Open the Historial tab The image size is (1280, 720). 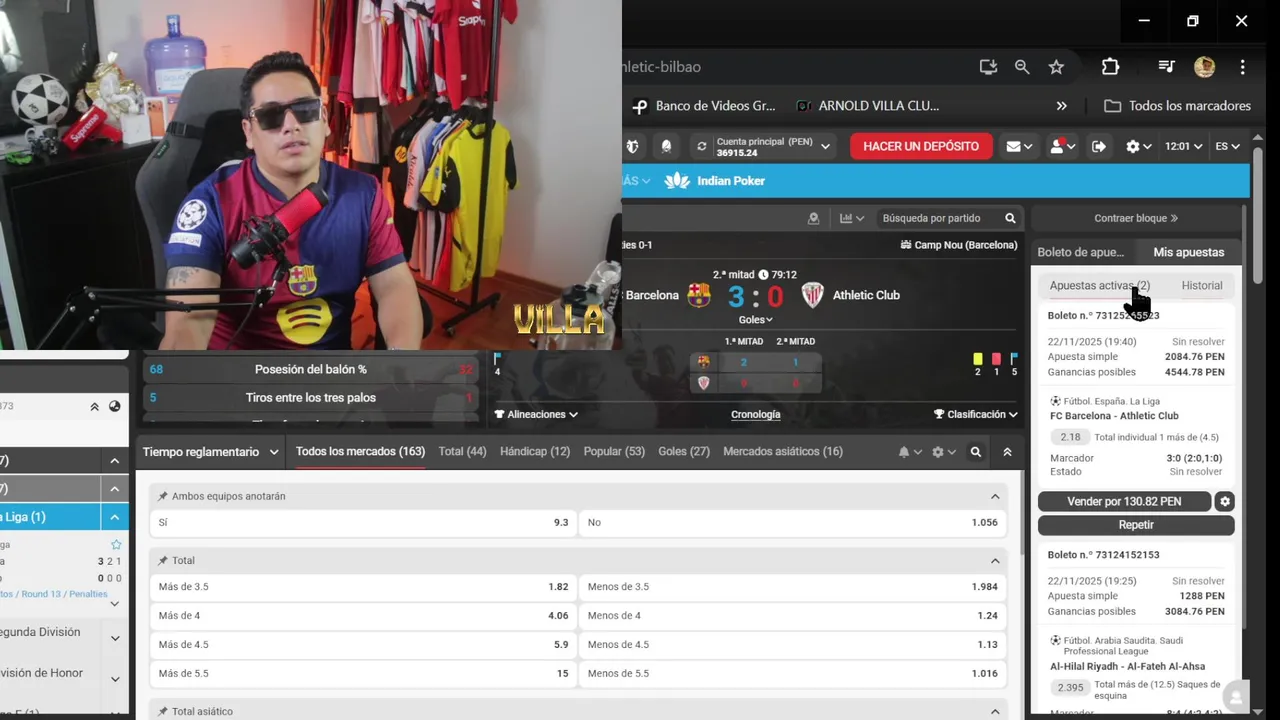(1202, 285)
